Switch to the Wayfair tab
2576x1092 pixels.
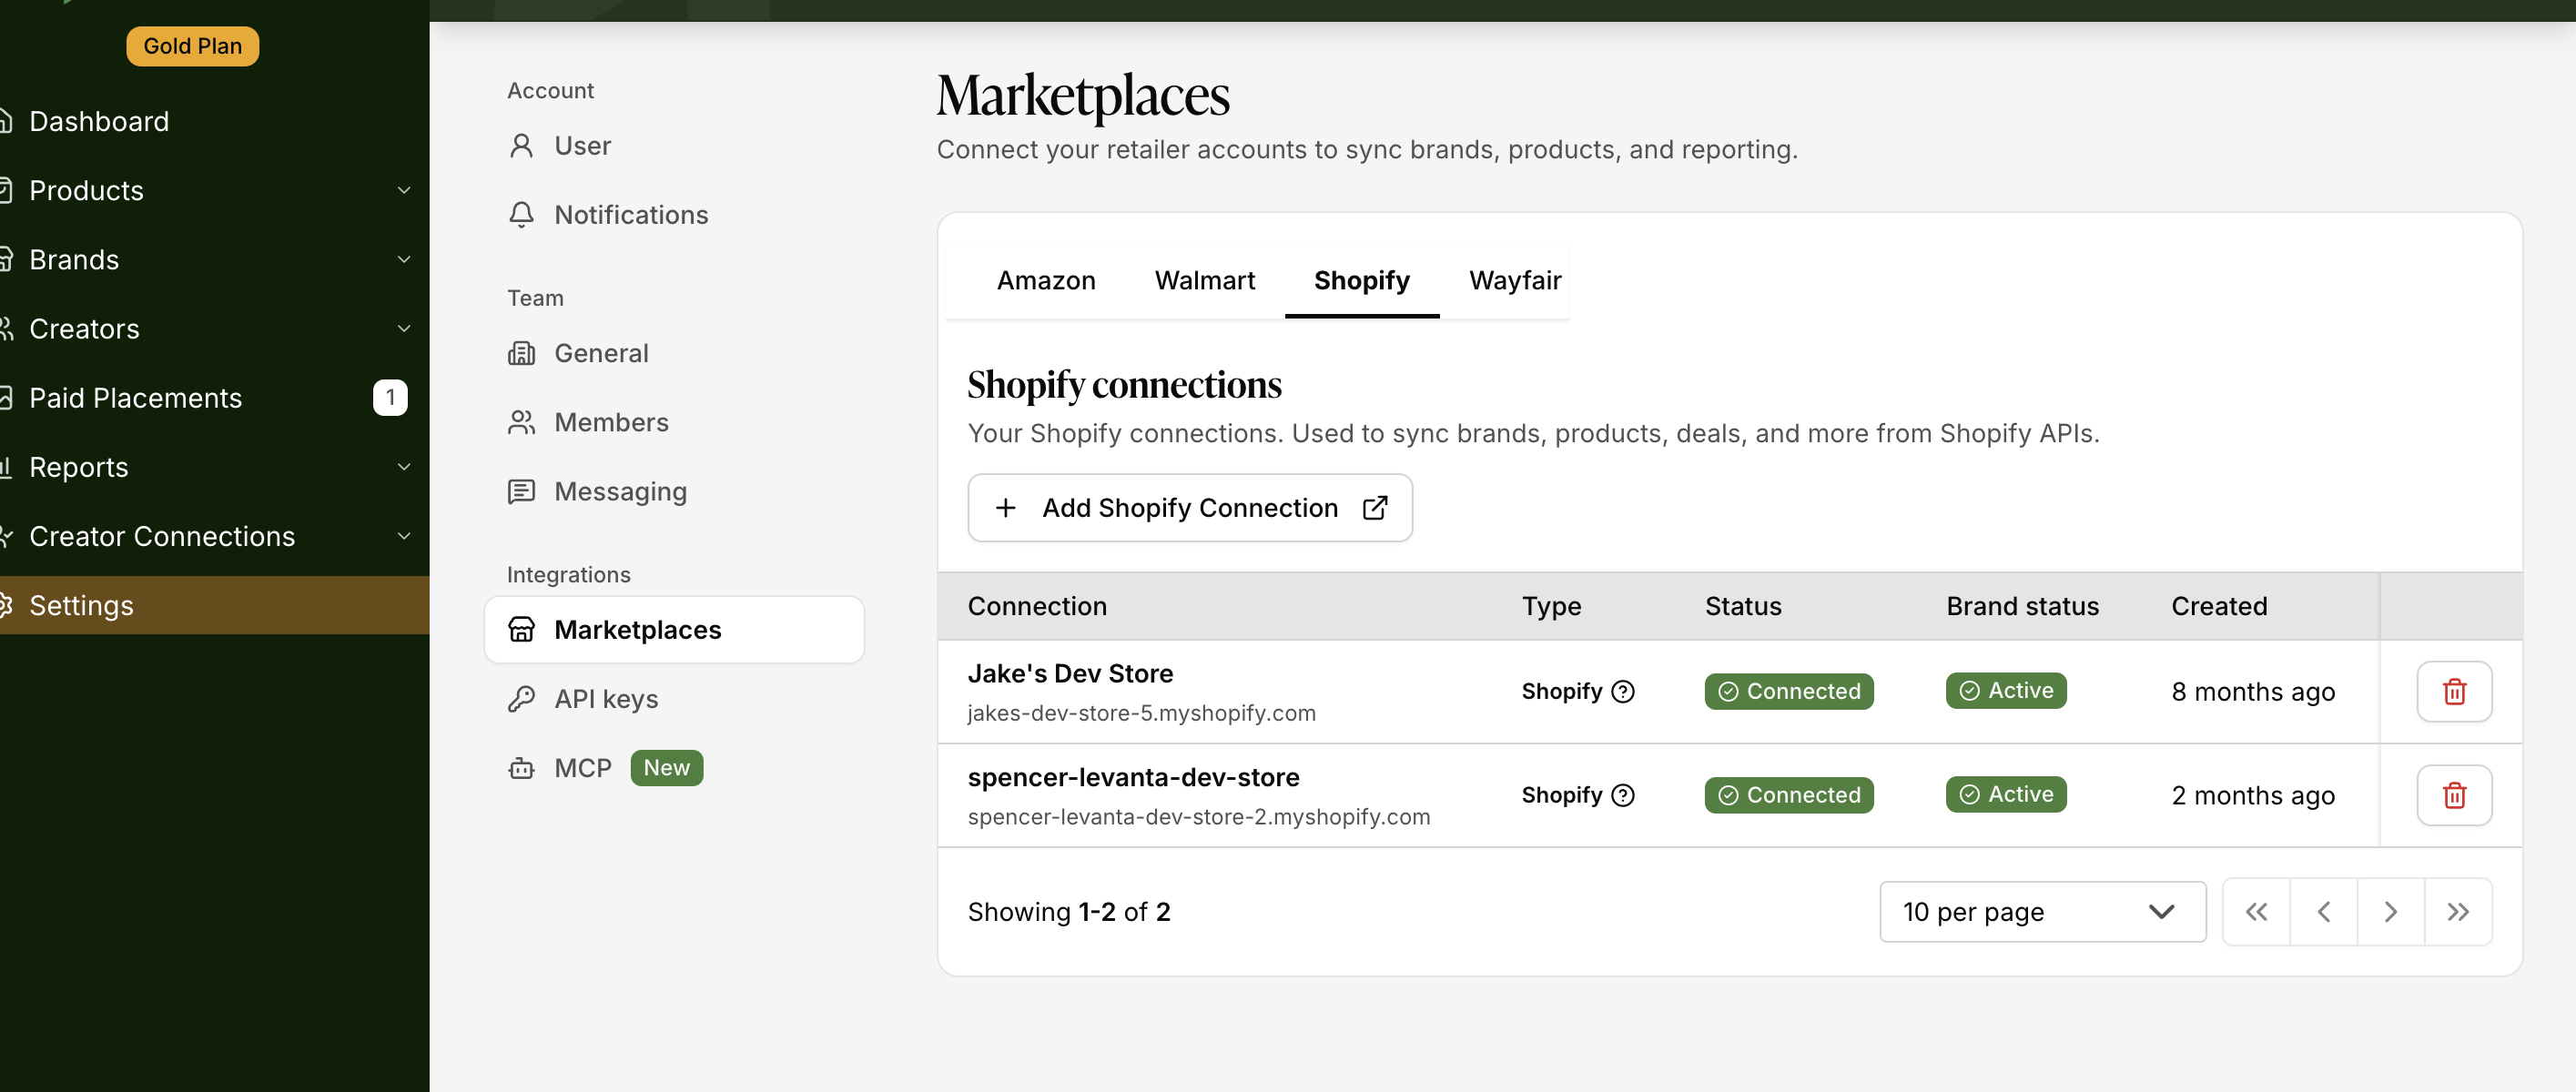click(1514, 281)
